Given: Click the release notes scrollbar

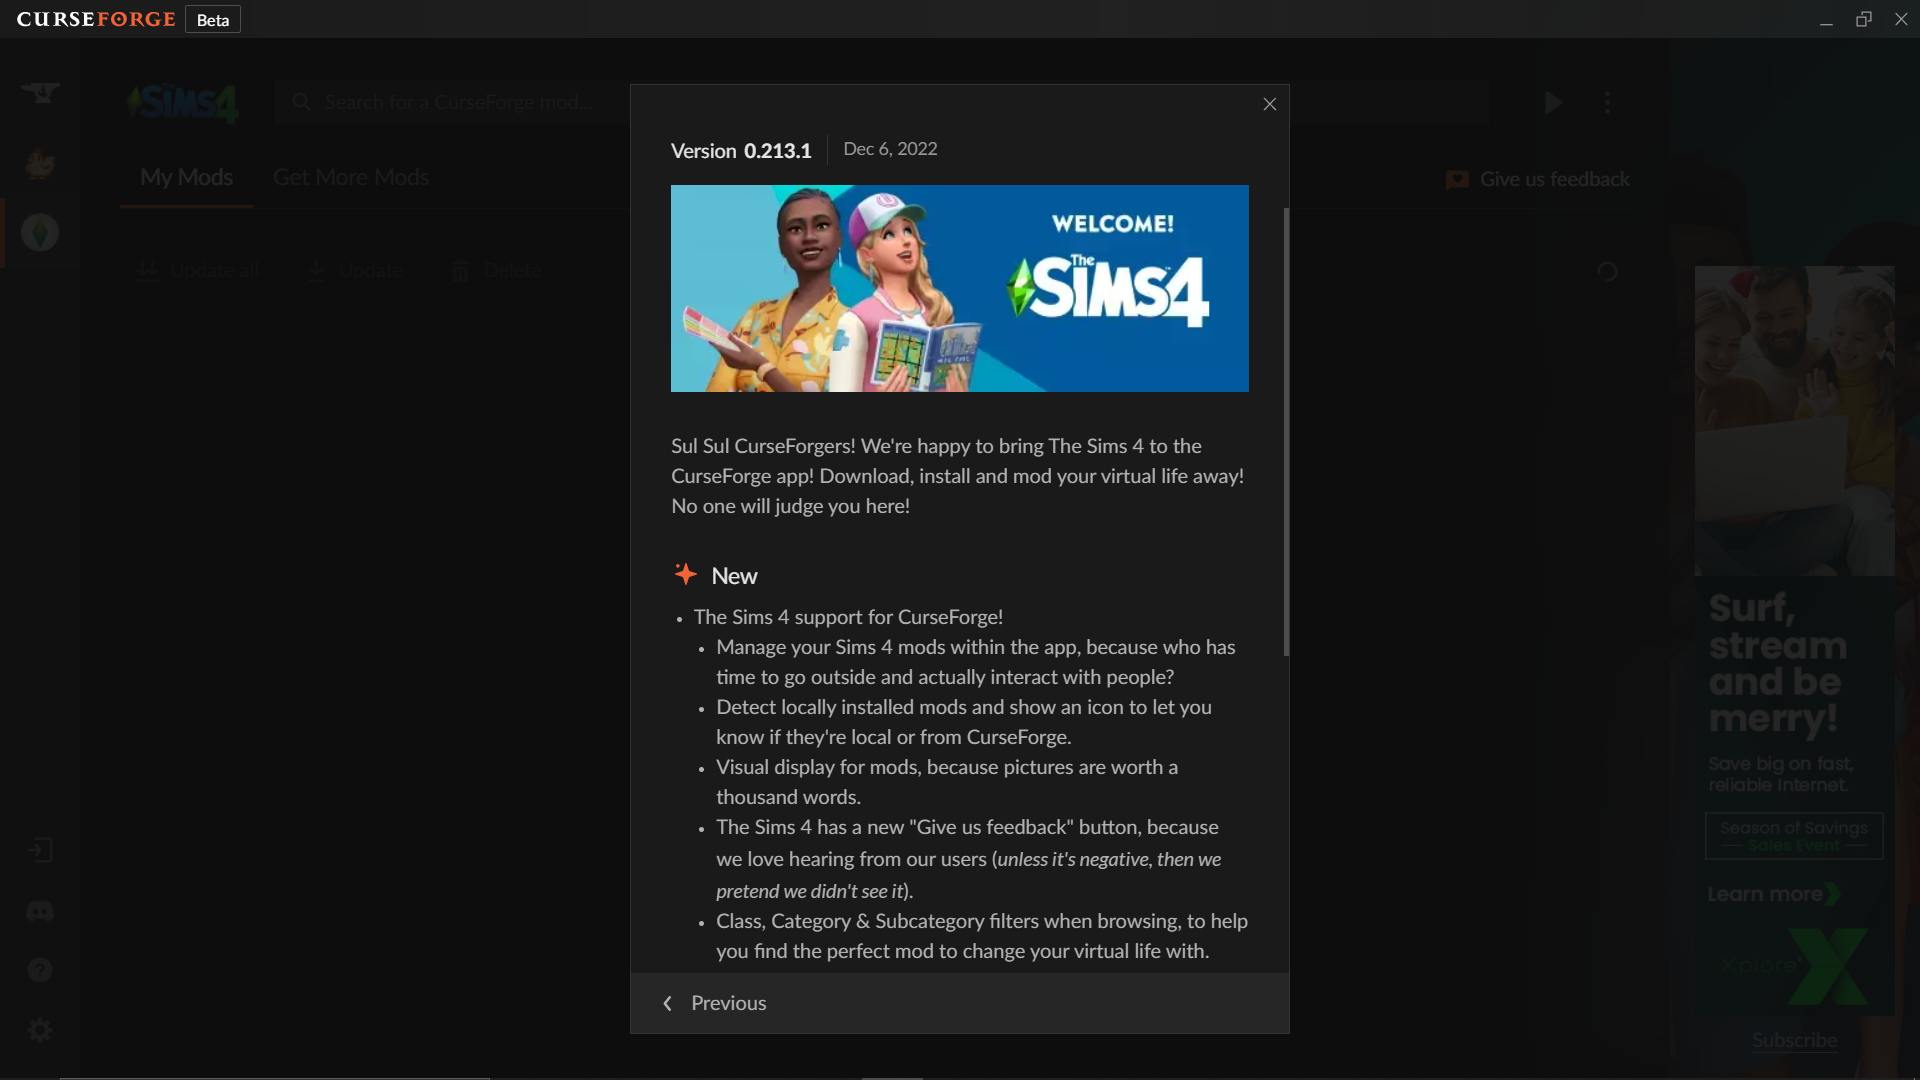Looking at the screenshot, I should (x=1285, y=432).
